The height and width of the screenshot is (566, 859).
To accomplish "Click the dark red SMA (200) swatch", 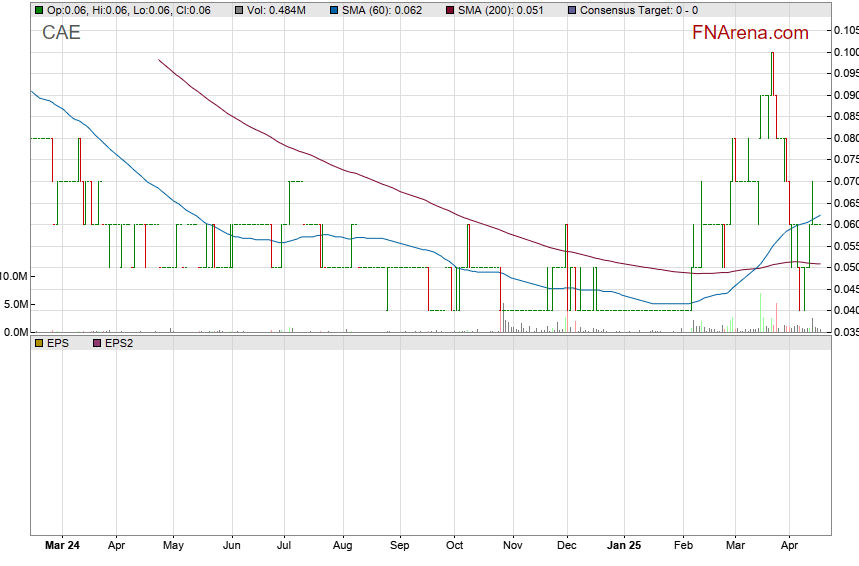I will (x=449, y=10).
